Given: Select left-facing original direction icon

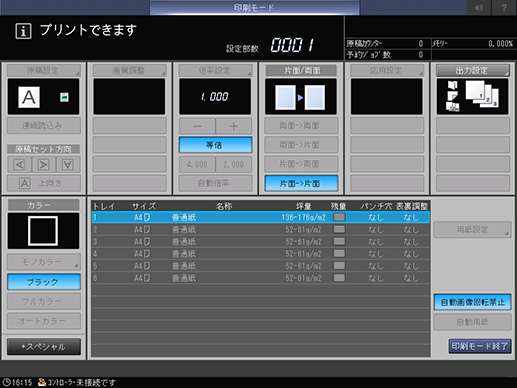Looking at the screenshot, I should (19, 164).
